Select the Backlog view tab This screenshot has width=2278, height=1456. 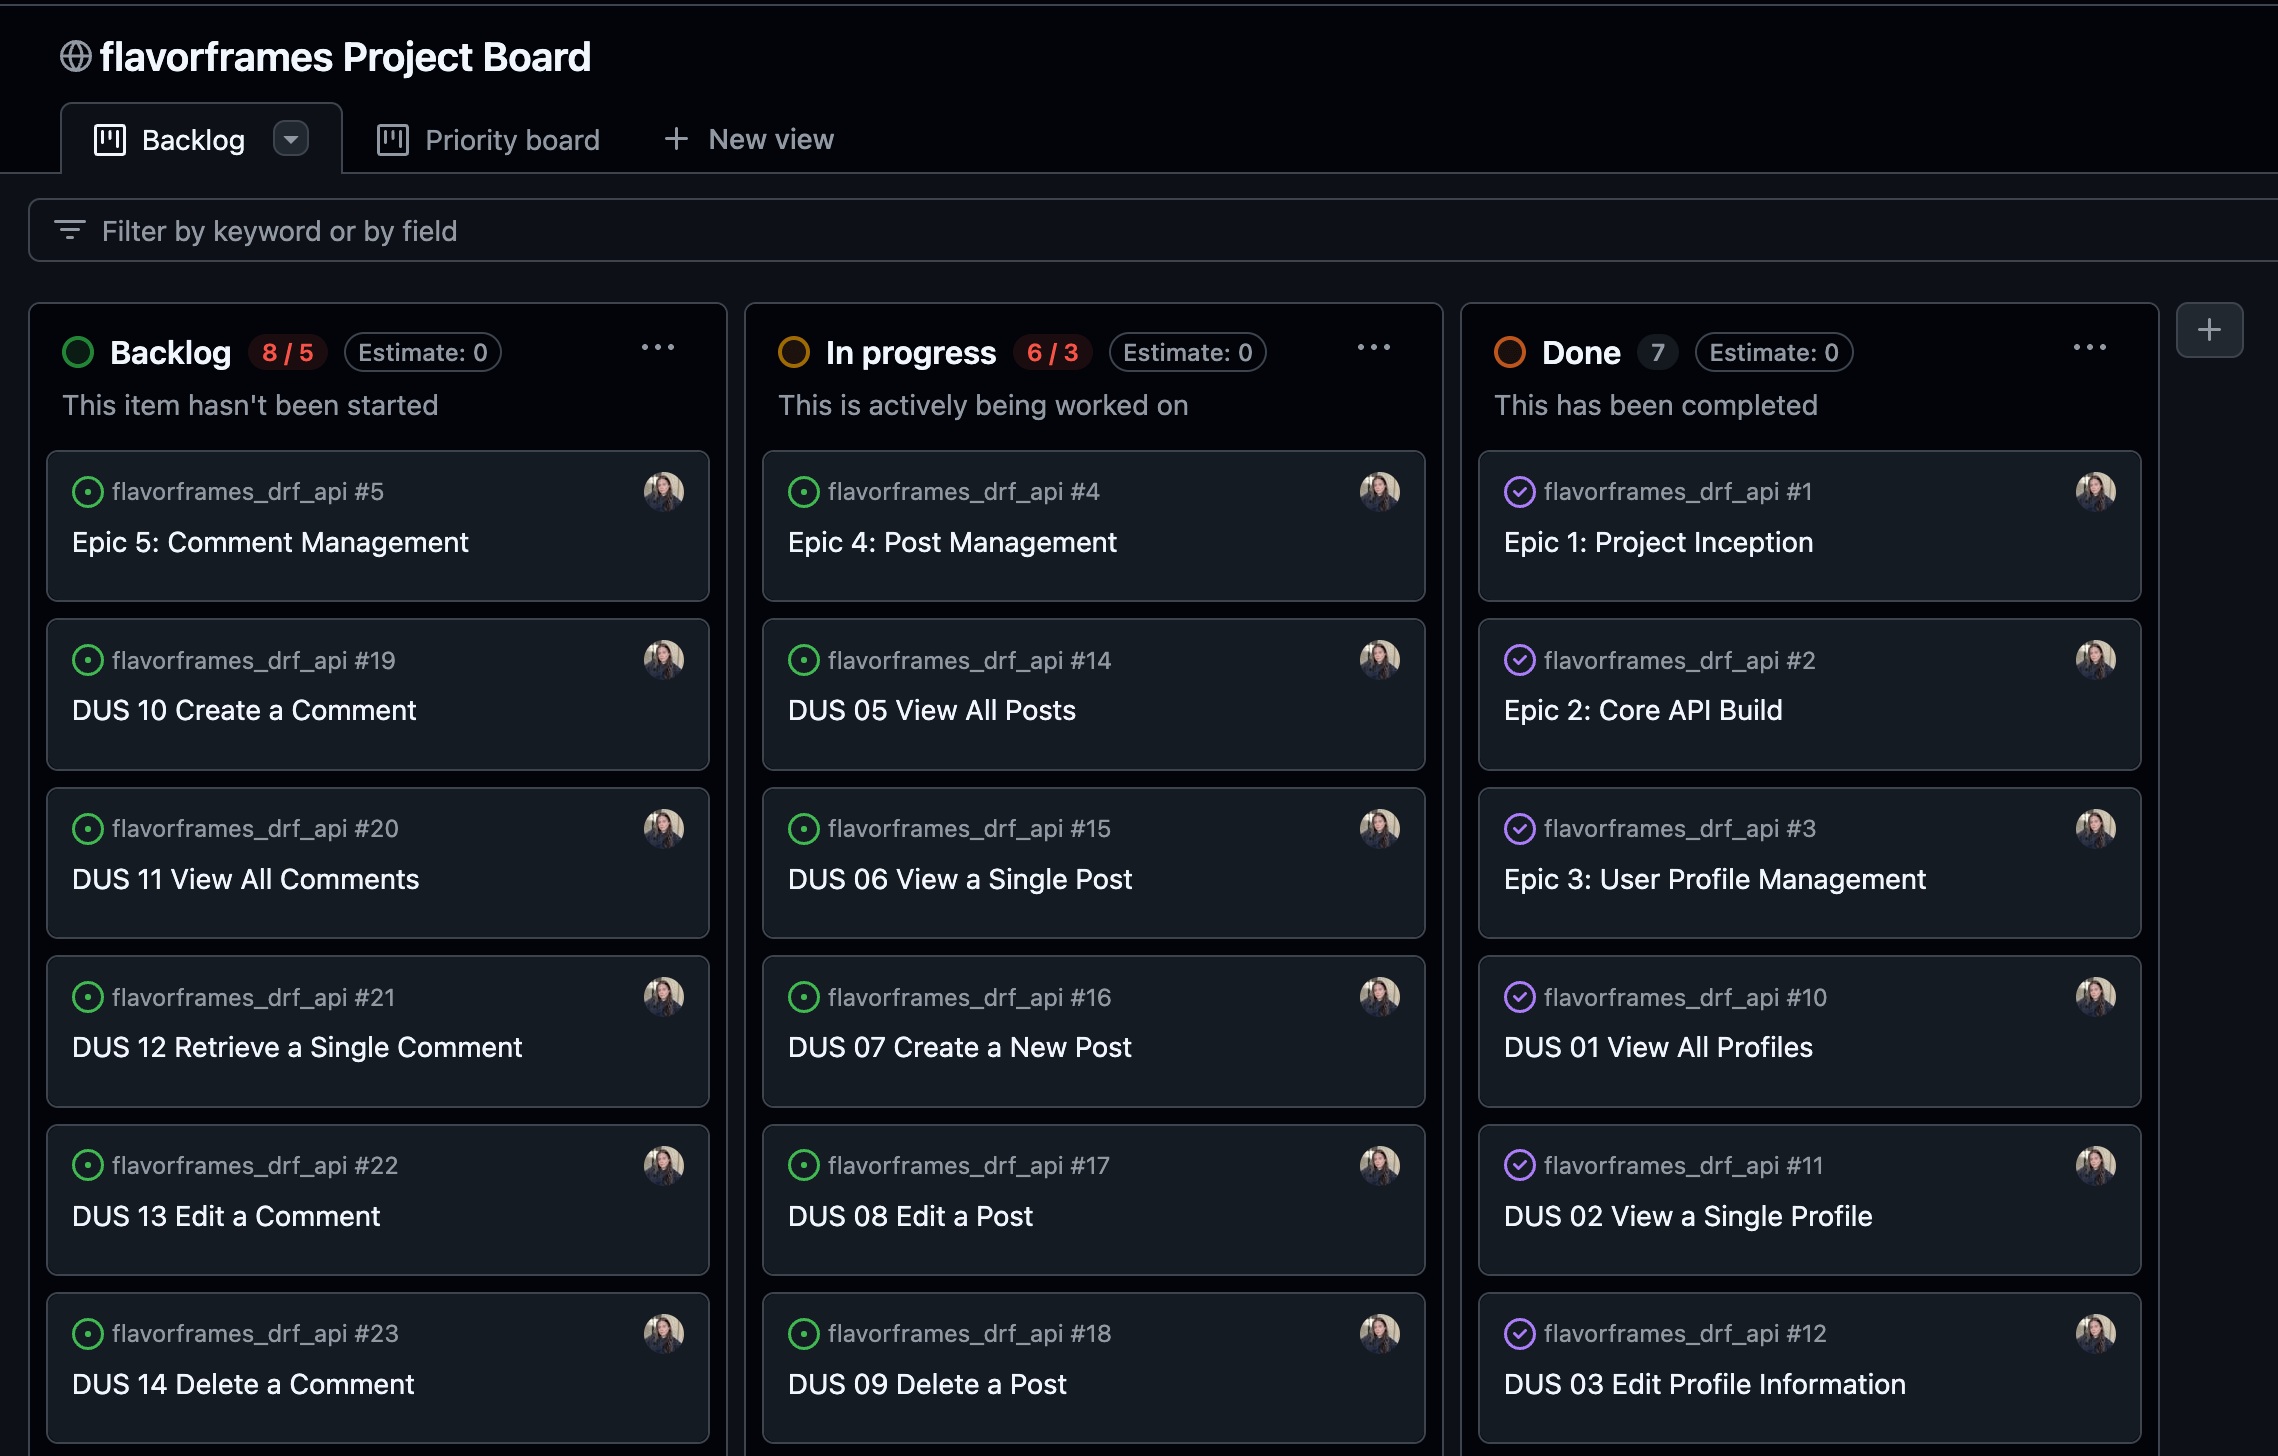(x=192, y=140)
